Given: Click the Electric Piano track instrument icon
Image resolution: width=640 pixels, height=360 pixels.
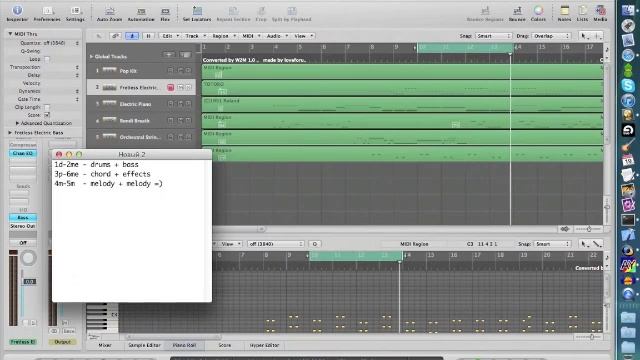Looking at the screenshot, I should point(109,104).
